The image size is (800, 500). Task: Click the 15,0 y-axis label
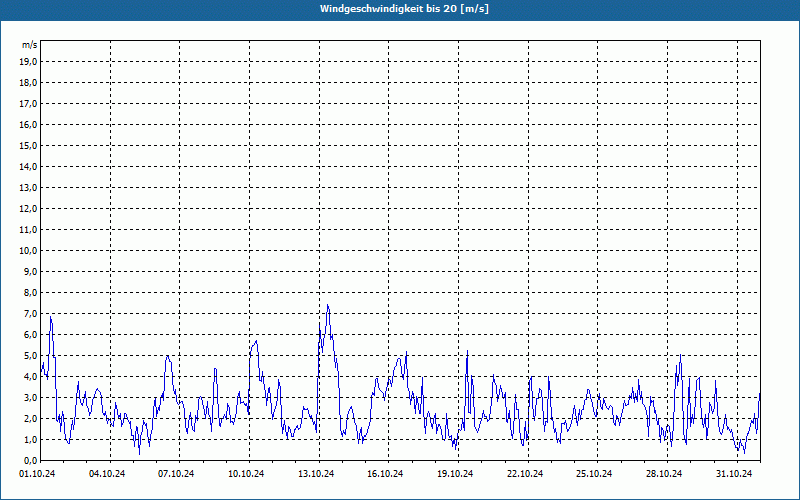coord(29,145)
